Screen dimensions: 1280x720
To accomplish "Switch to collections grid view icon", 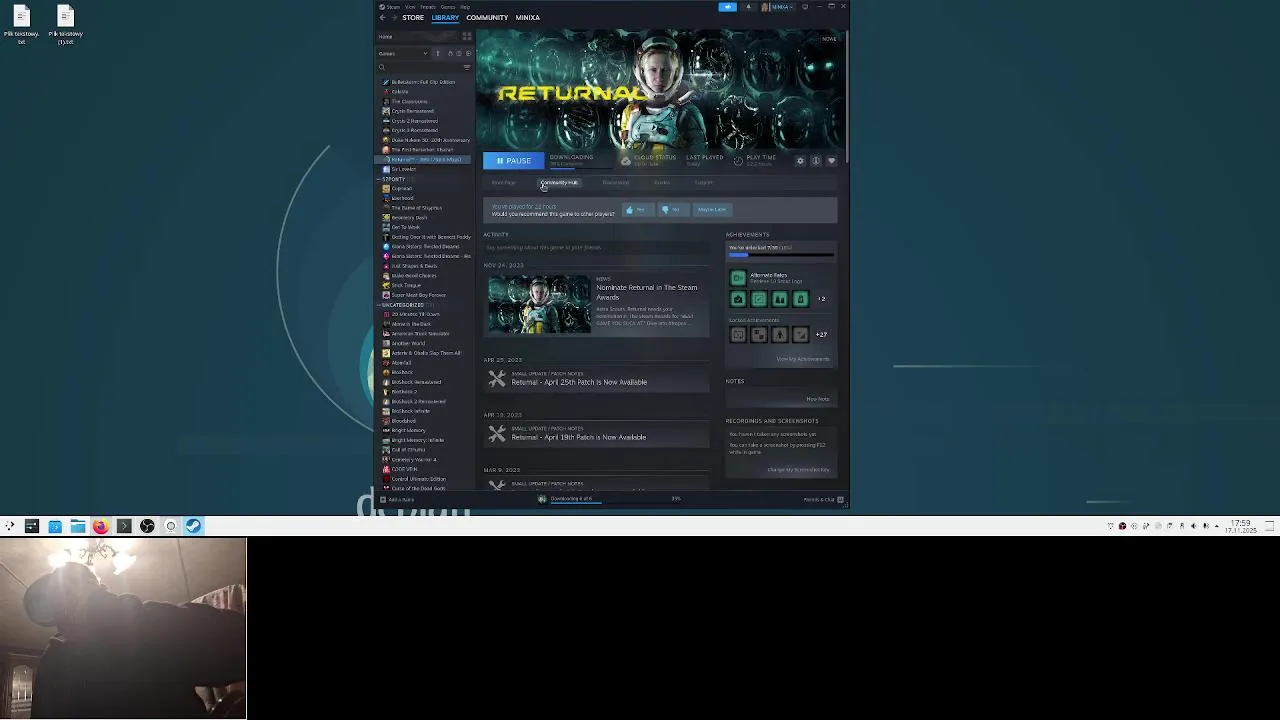I will pyautogui.click(x=466, y=37).
